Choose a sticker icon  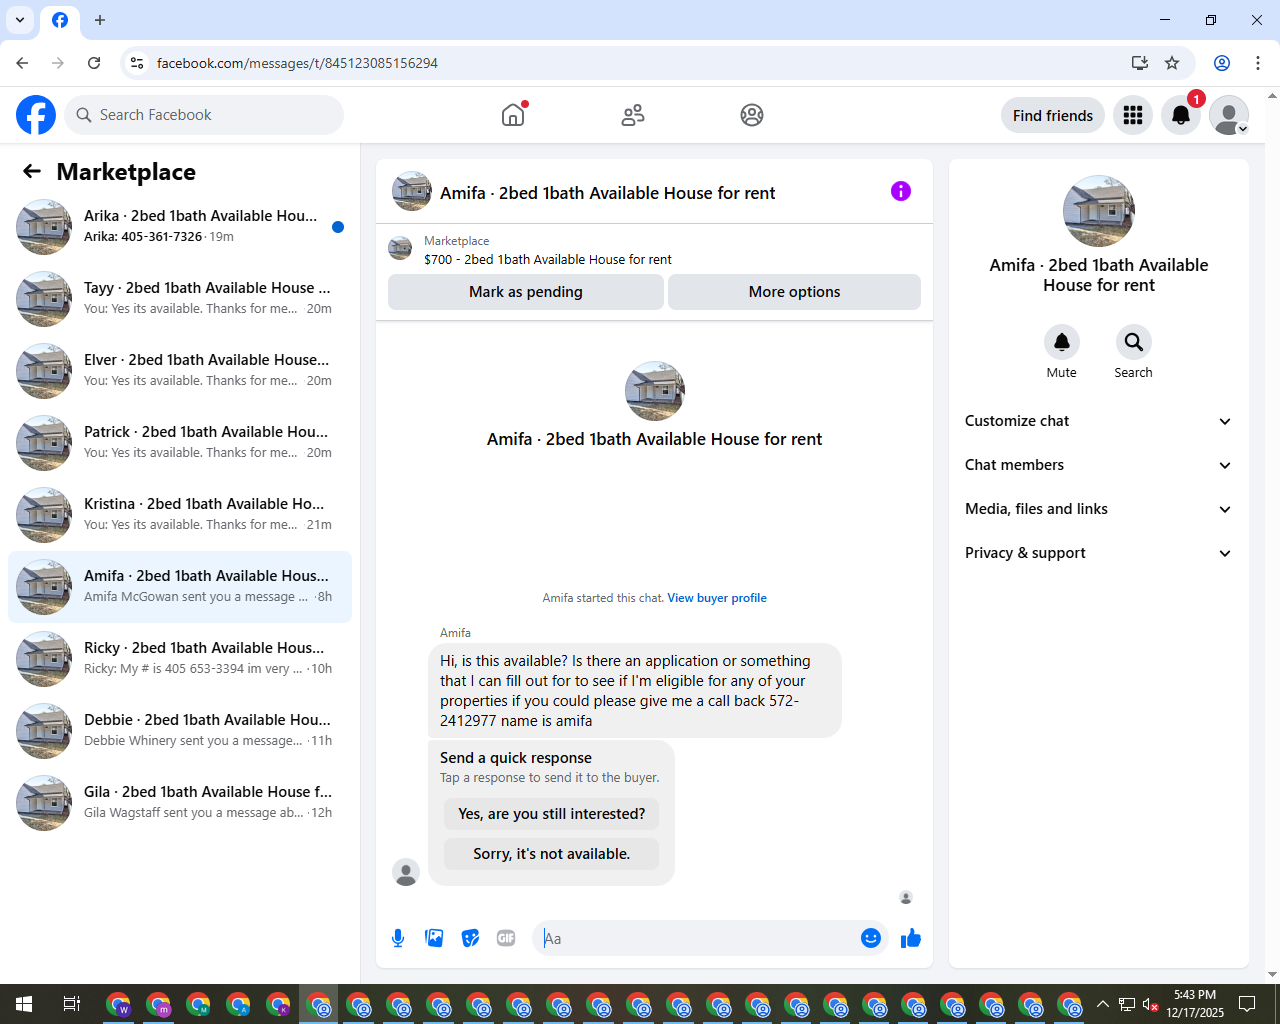[x=470, y=938]
